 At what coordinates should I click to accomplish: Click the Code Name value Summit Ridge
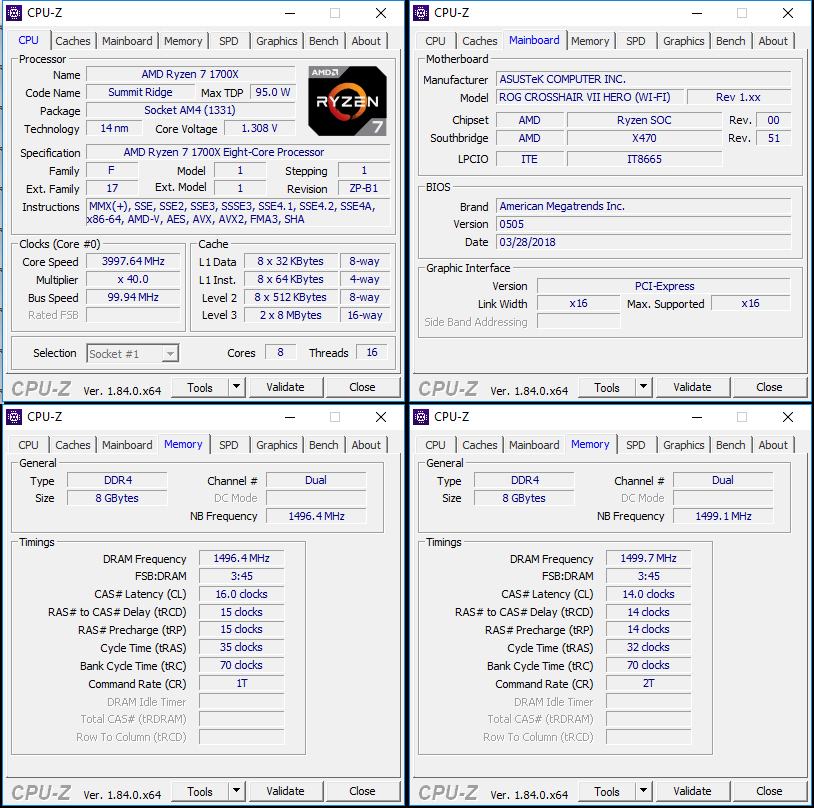(140, 92)
